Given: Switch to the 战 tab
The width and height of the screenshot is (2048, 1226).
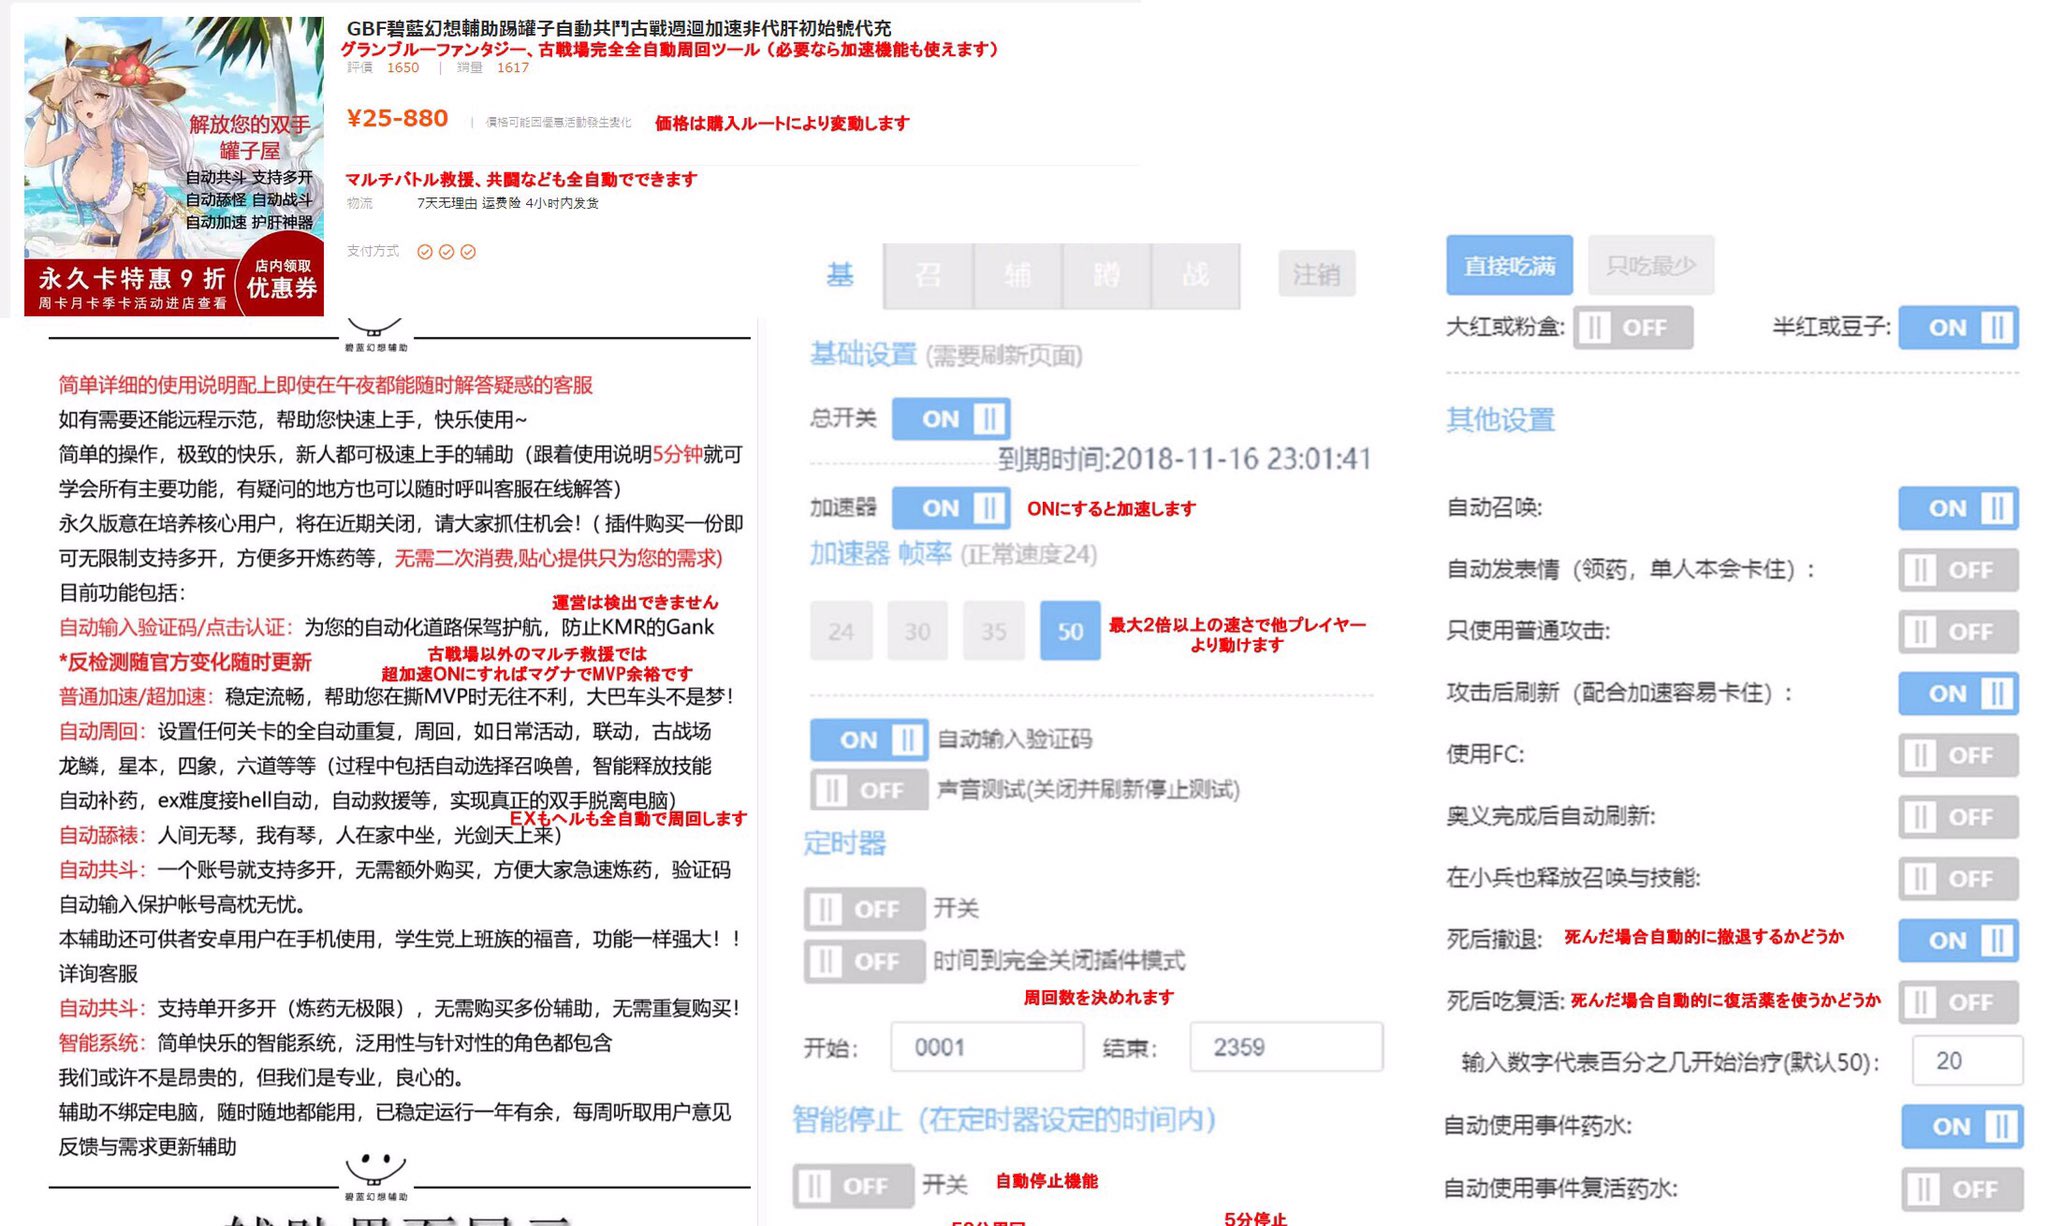Looking at the screenshot, I should 1195,275.
